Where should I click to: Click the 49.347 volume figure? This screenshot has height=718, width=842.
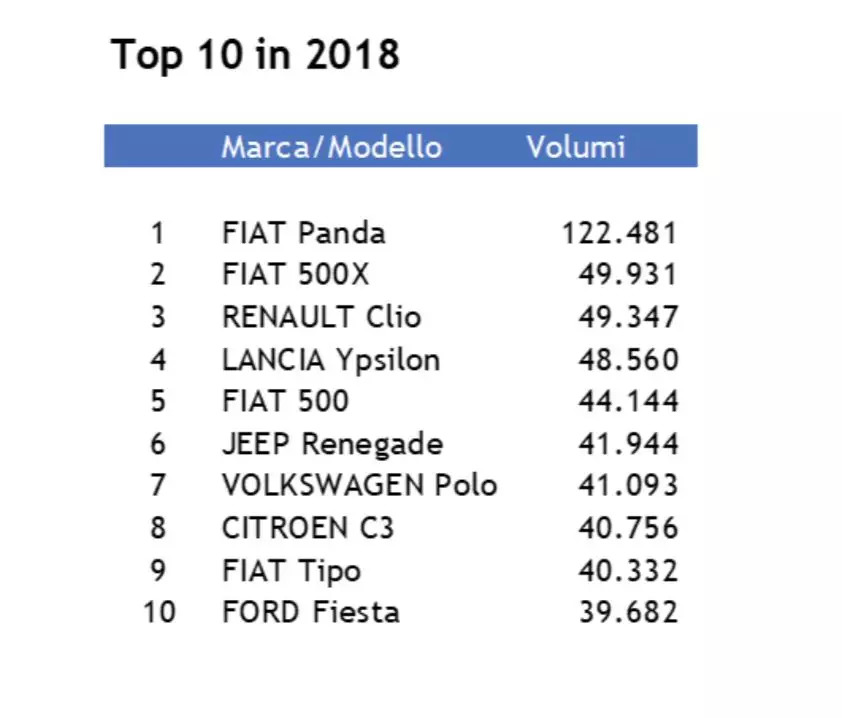628,317
